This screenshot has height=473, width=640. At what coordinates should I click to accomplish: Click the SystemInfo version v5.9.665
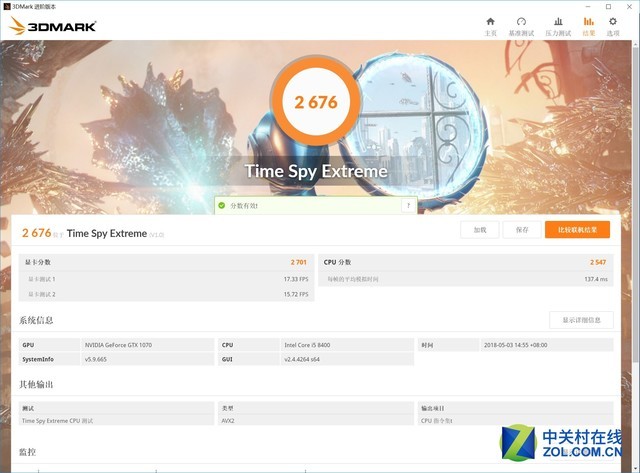point(96,359)
